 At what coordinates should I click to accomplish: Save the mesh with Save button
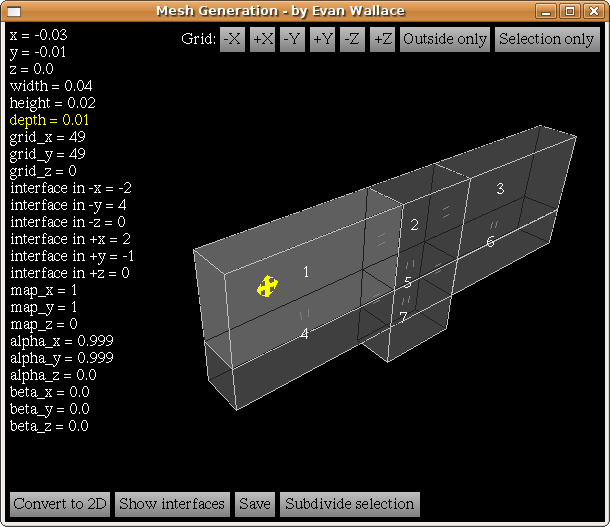pyautogui.click(x=255, y=504)
